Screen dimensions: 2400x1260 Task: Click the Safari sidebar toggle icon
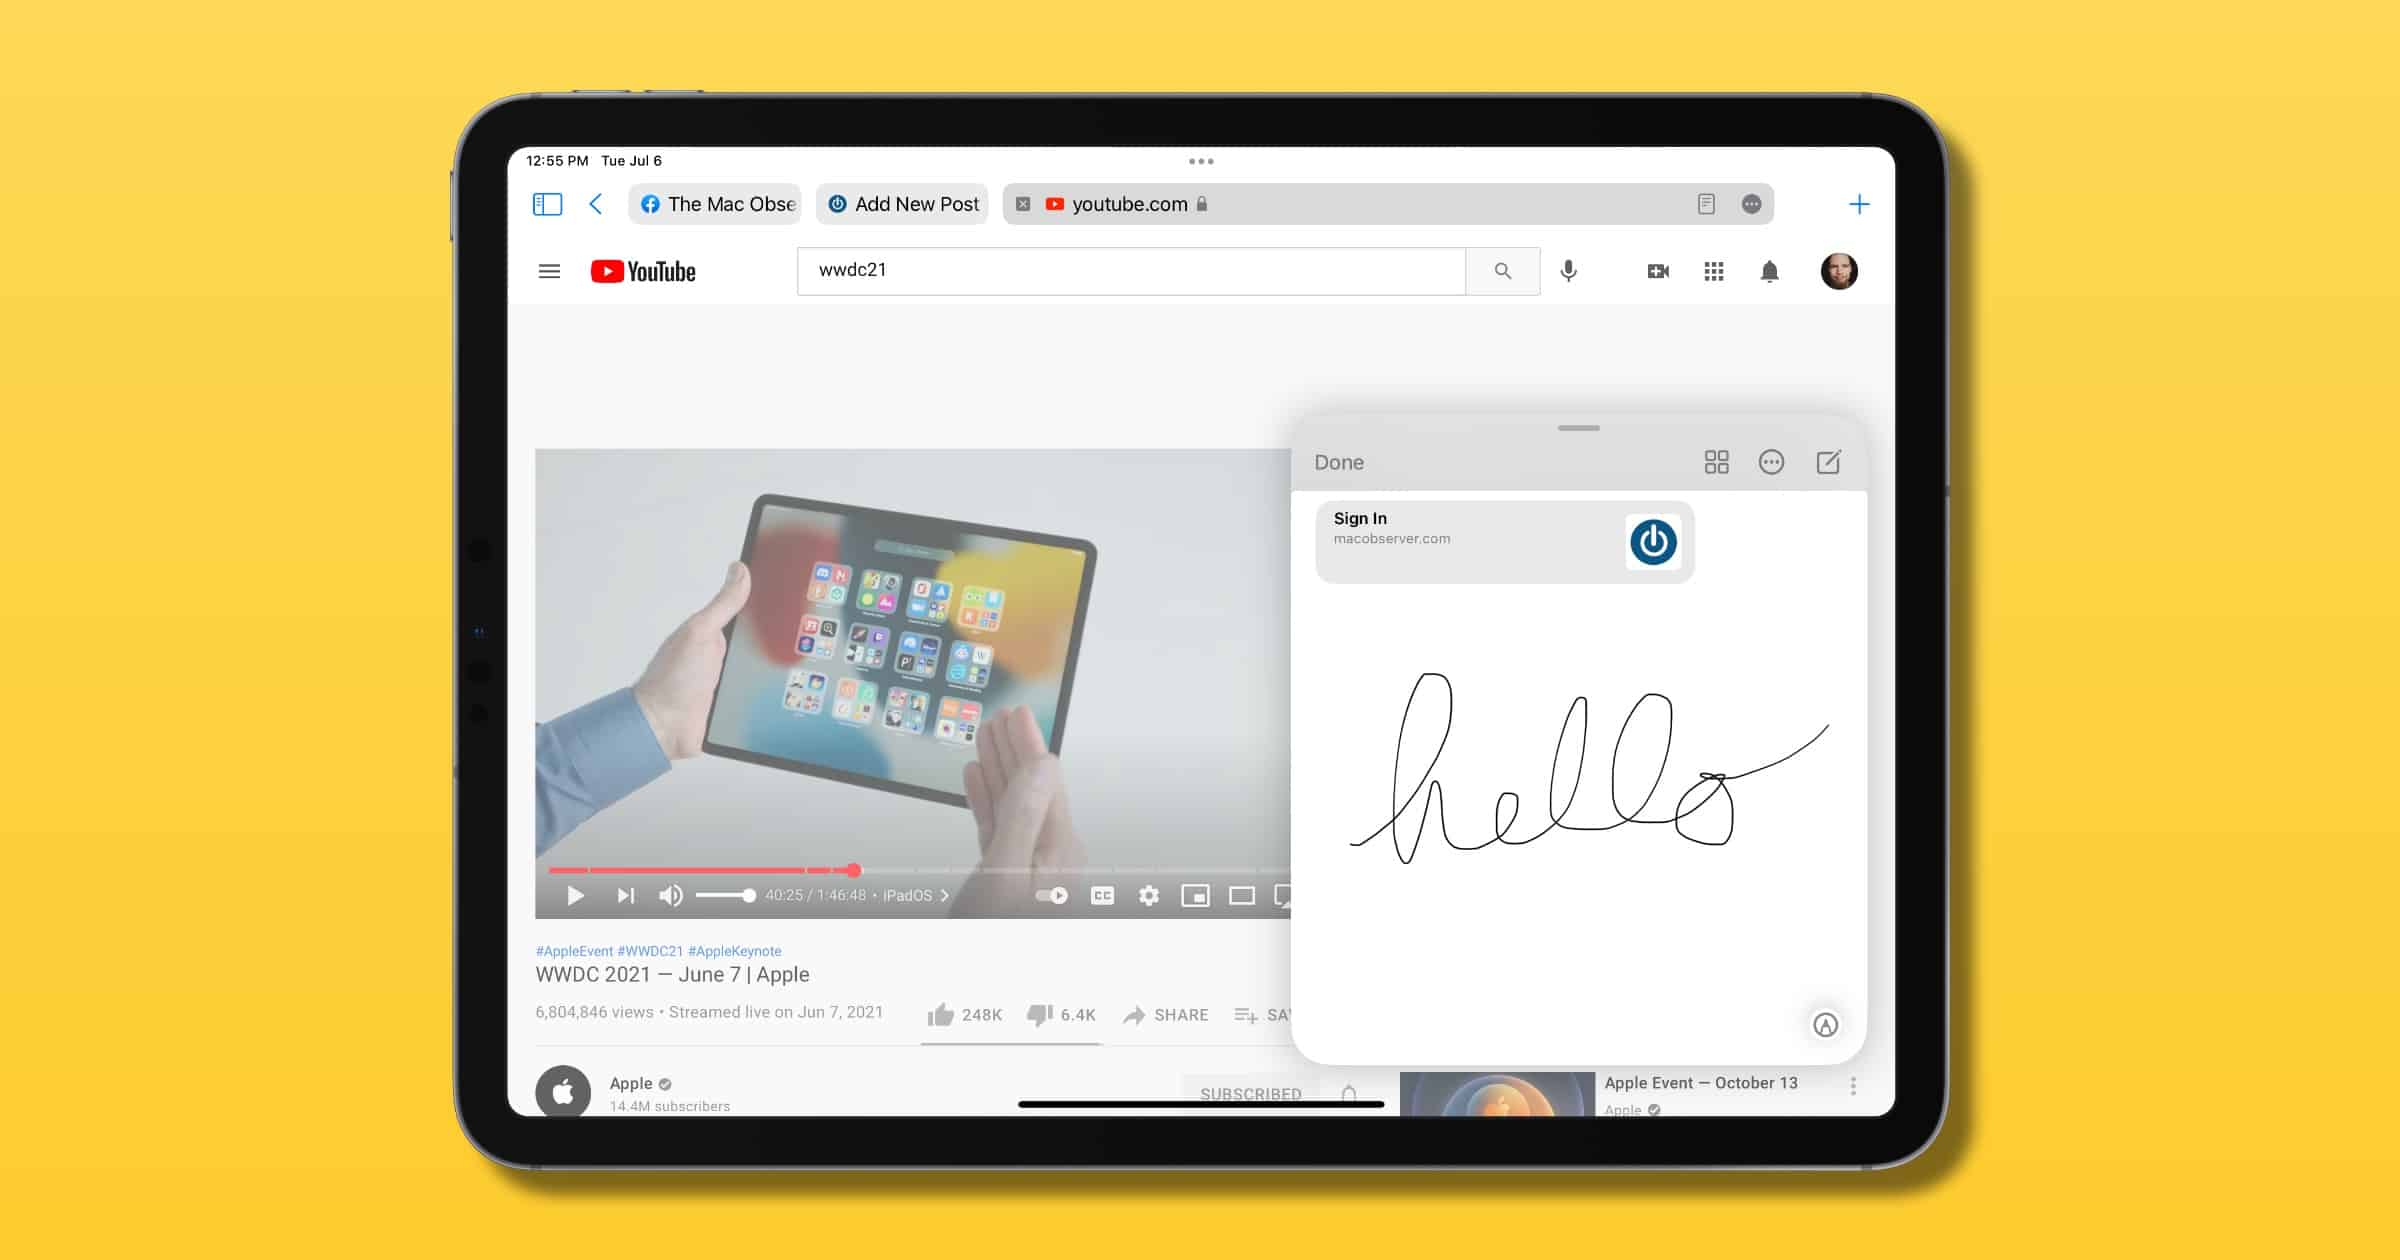(548, 202)
